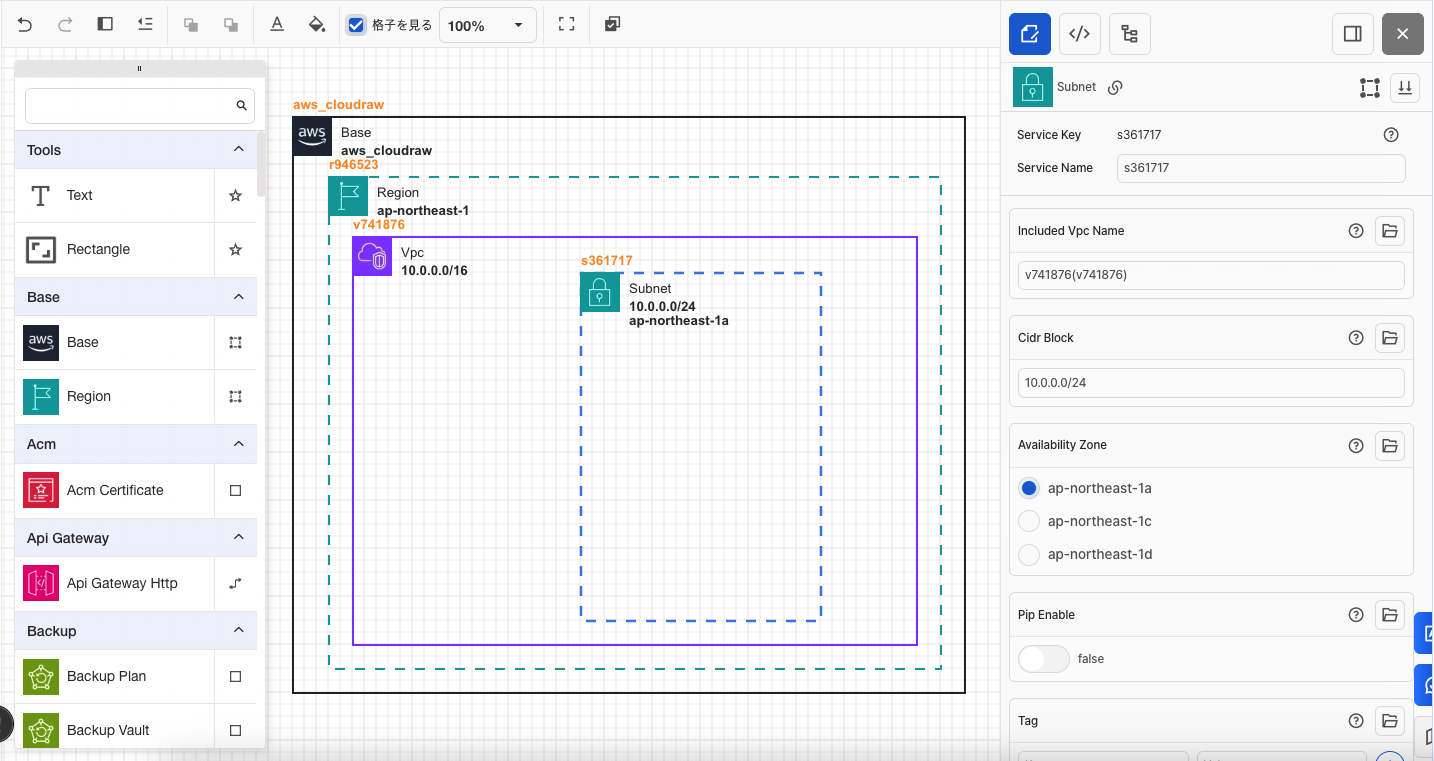The width and height of the screenshot is (1434, 761).
Task: Click the Region flag icon on canvas
Action: point(348,197)
